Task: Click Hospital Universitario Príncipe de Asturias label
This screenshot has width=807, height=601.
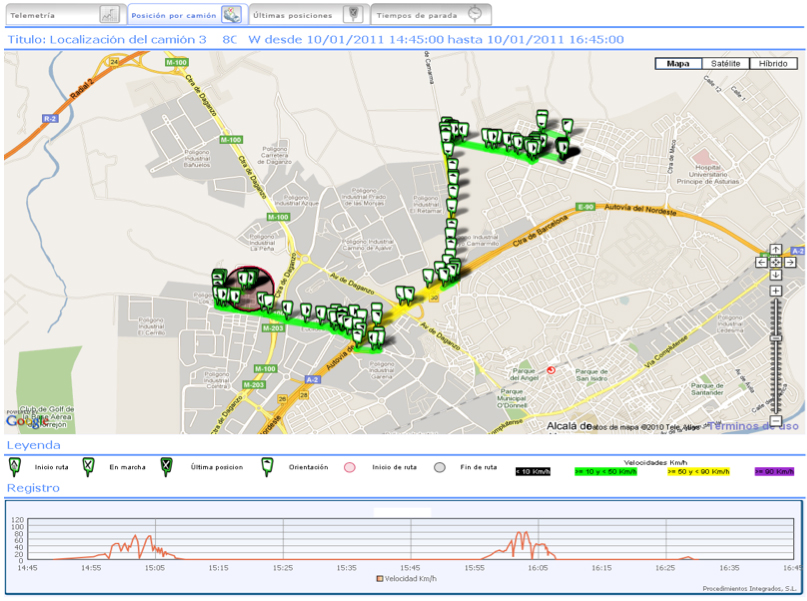Action: [x=707, y=174]
